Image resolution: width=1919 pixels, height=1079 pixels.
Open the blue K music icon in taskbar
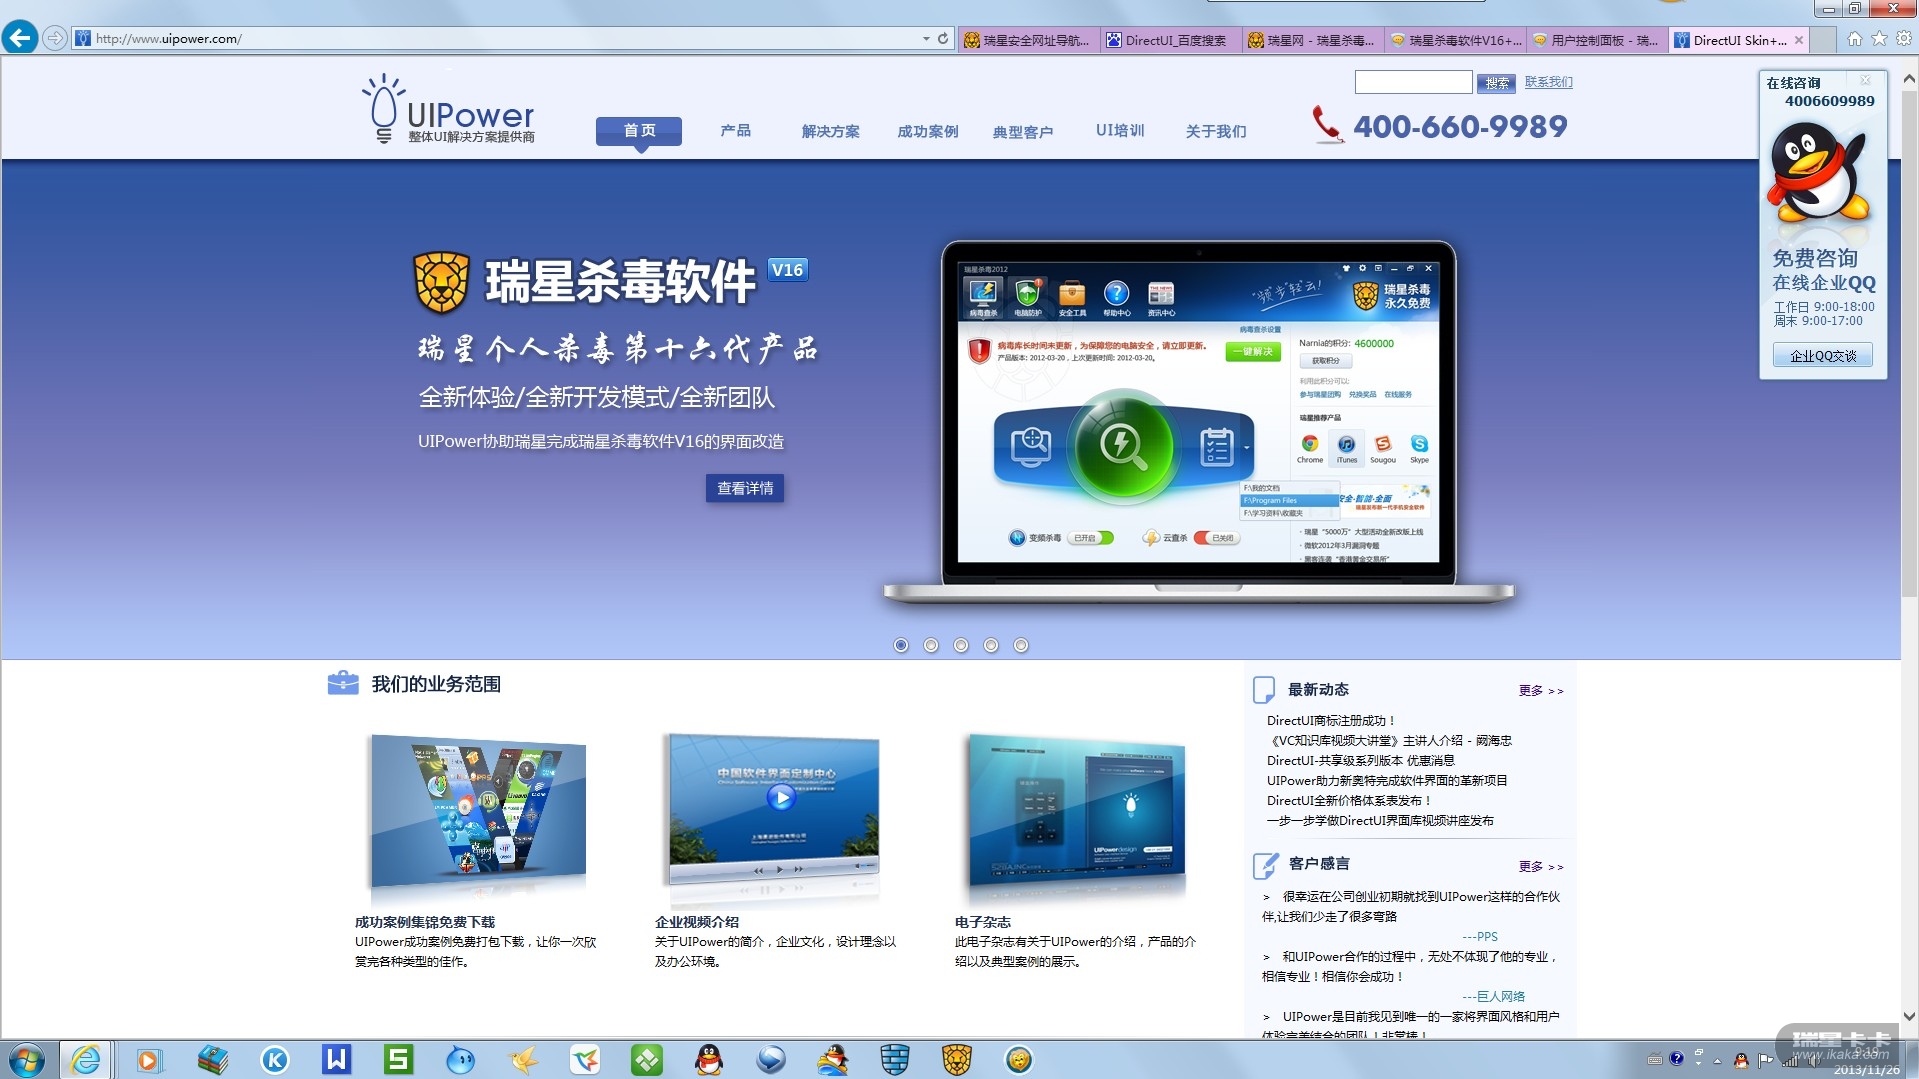[274, 1060]
